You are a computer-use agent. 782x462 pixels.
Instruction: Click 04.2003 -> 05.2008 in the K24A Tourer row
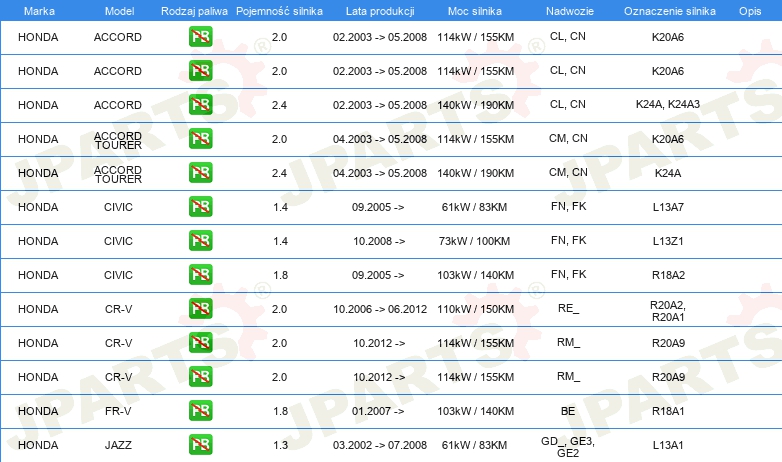tap(380, 173)
